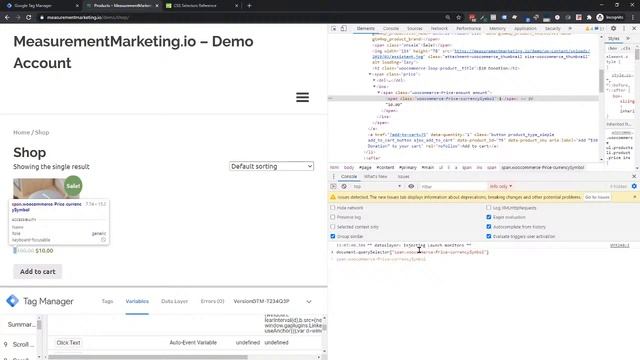Close the console drawer

634,176
